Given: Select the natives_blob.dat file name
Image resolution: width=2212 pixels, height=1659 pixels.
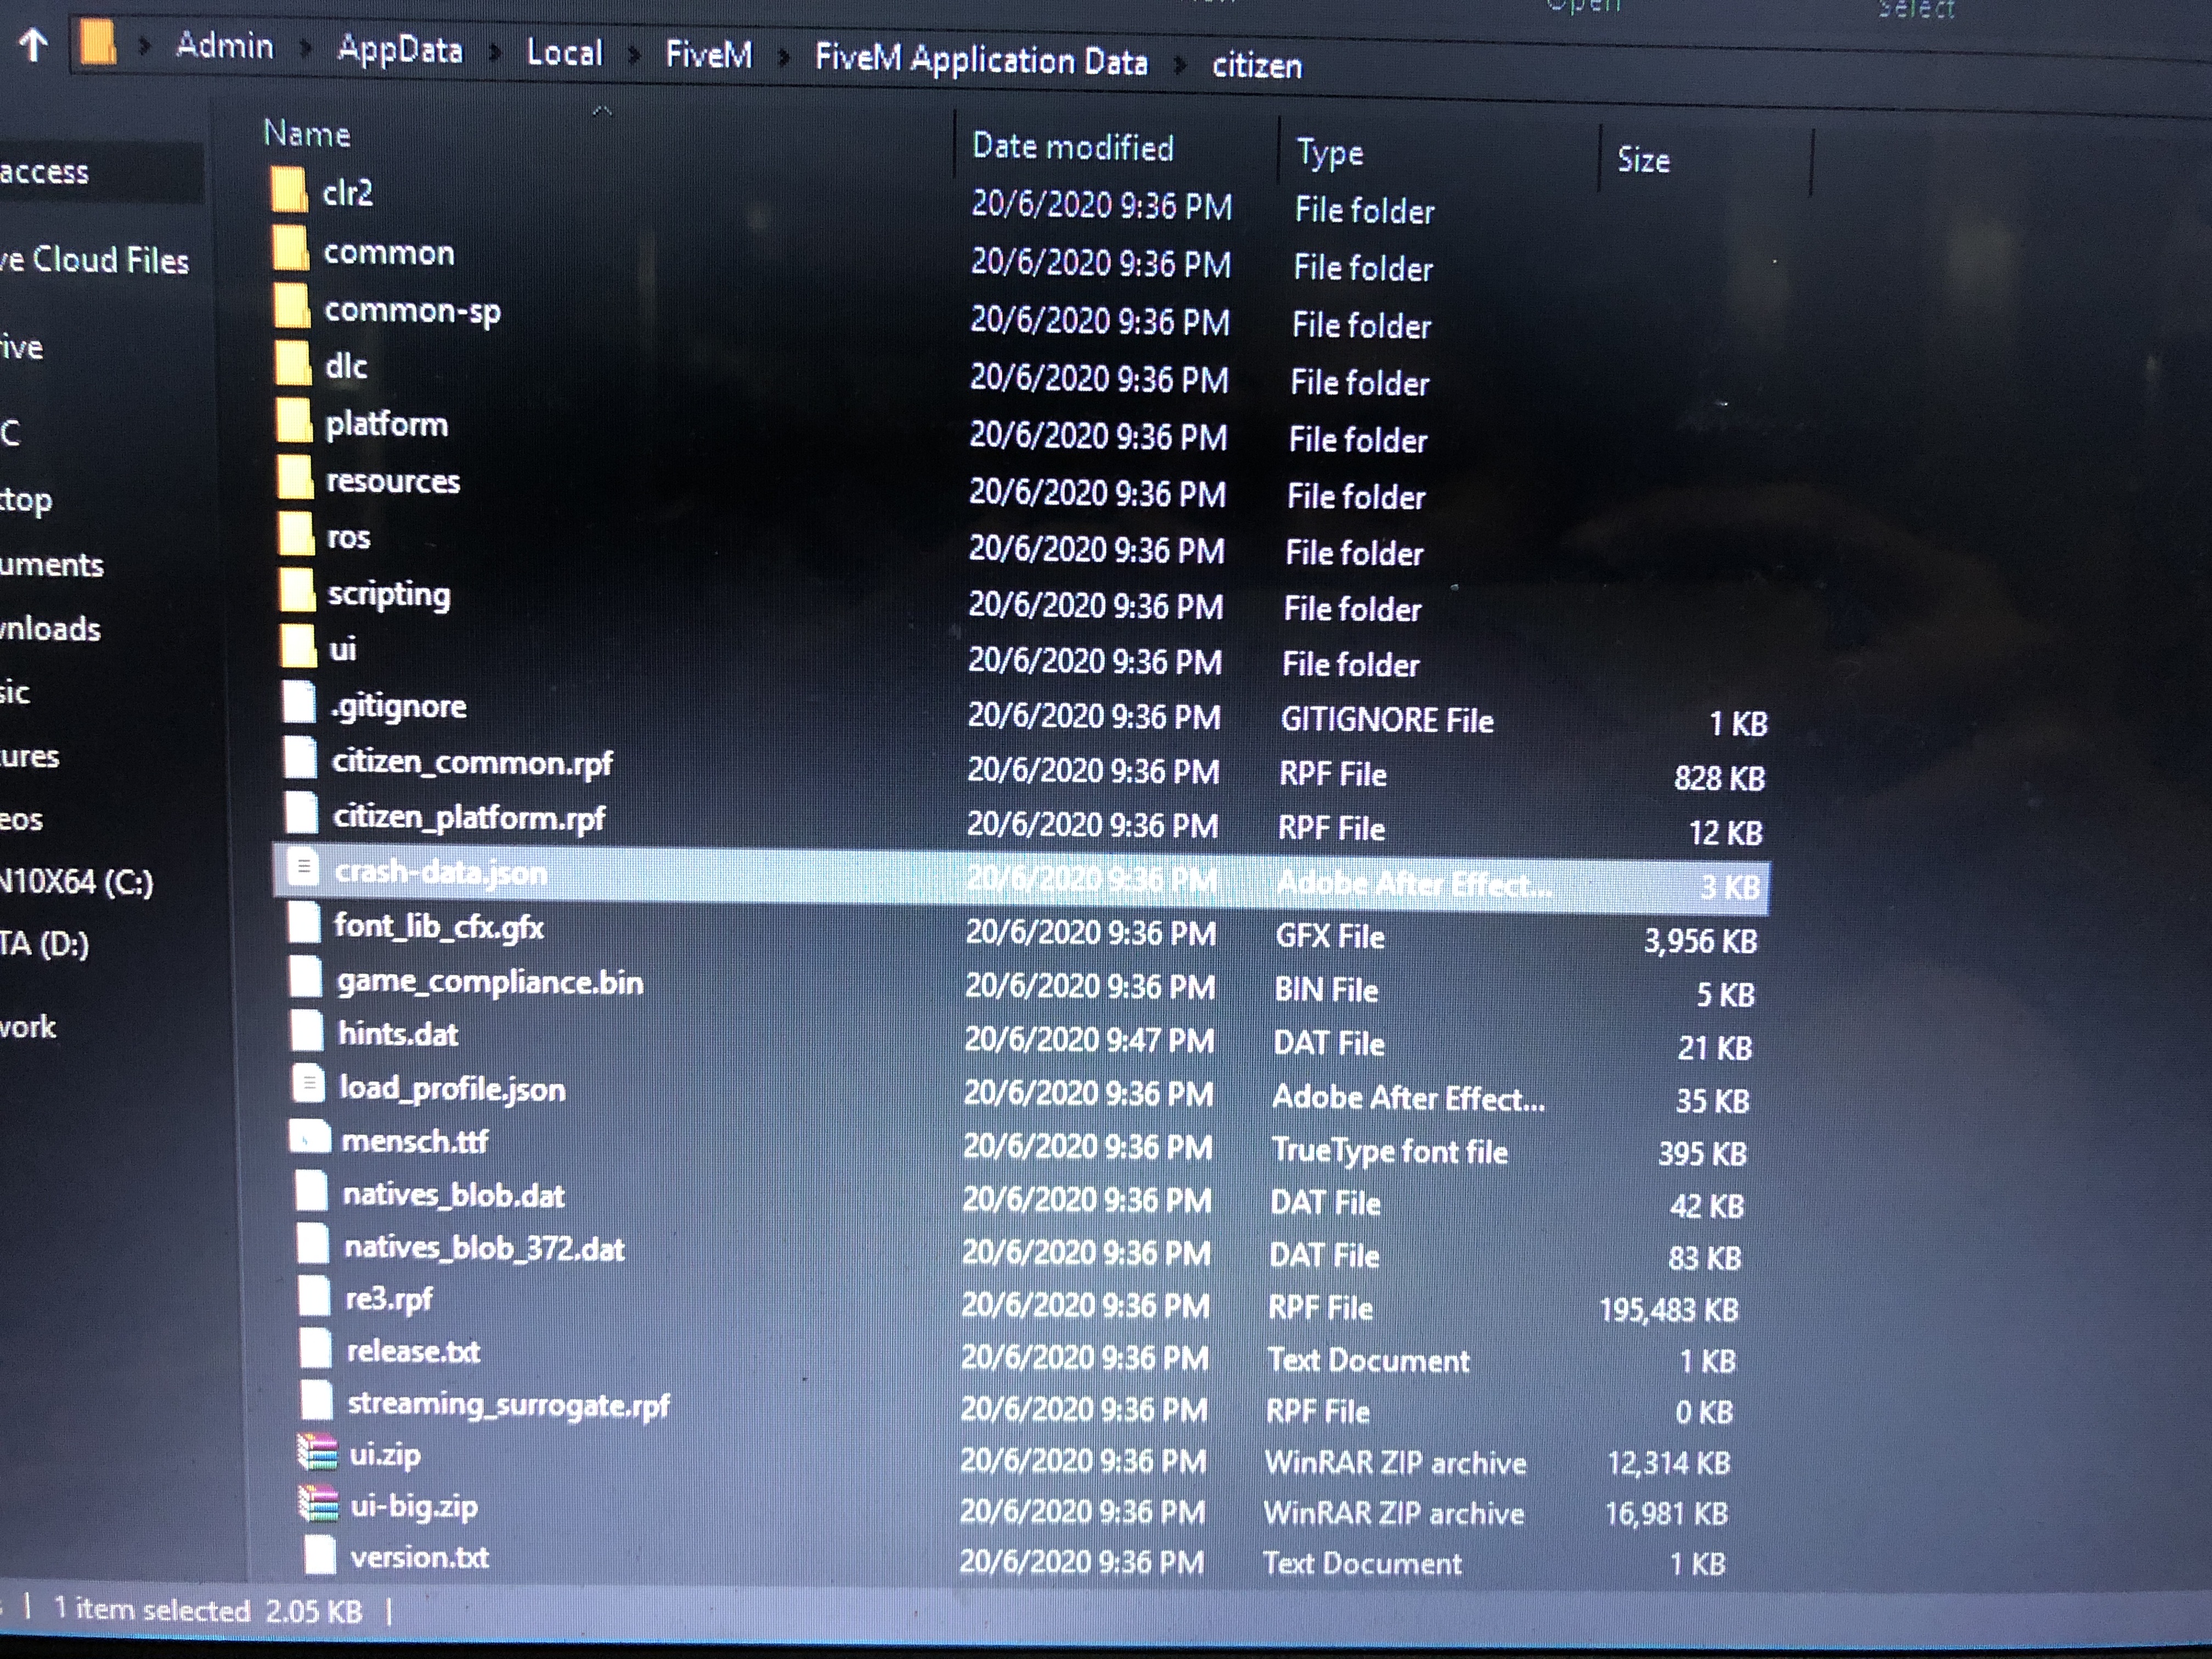Looking at the screenshot, I should click(454, 1195).
